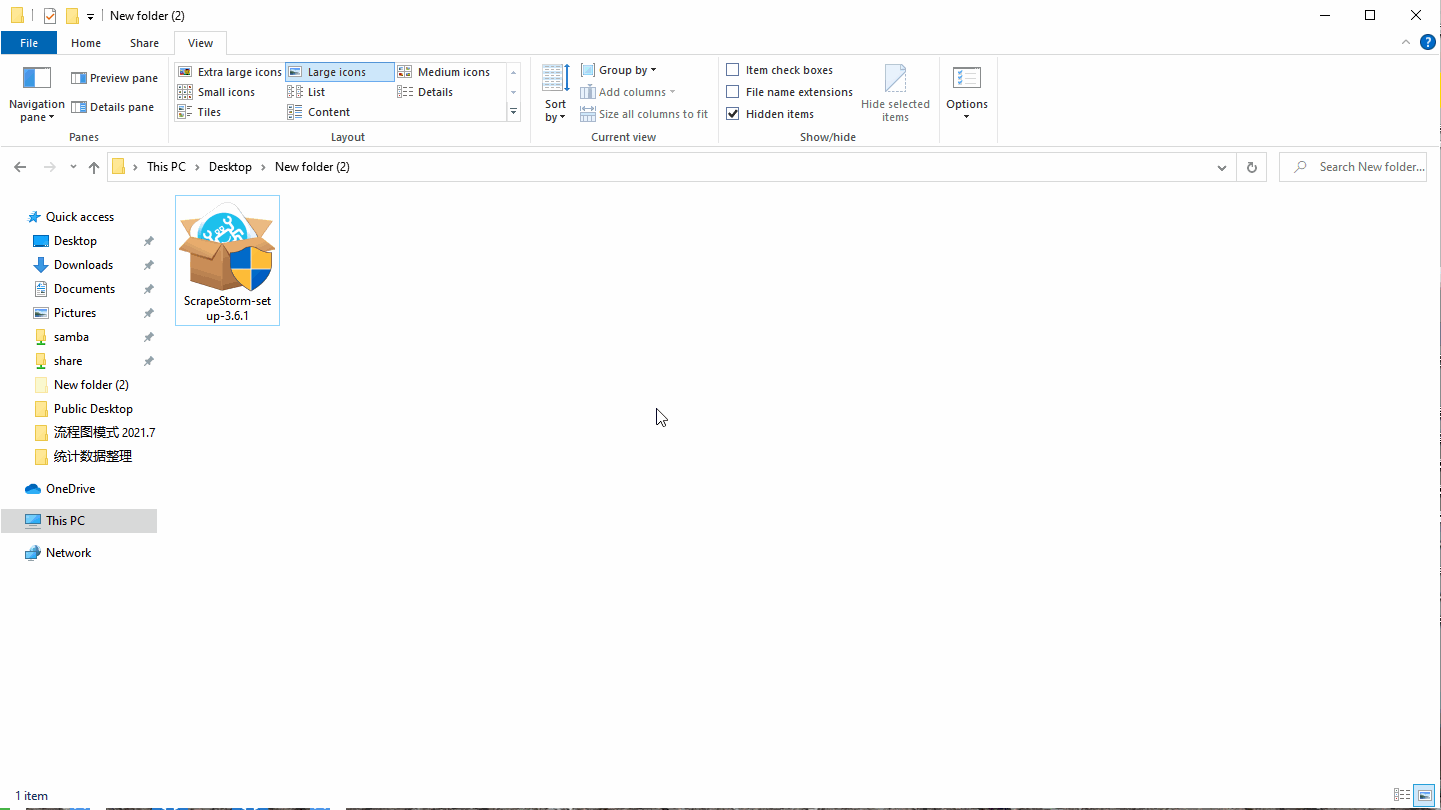Image resolution: width=1441 pixels, height=810 pixels.
Task: Click the Properties quick access toolbar icon
Action: tap(49, 15)
